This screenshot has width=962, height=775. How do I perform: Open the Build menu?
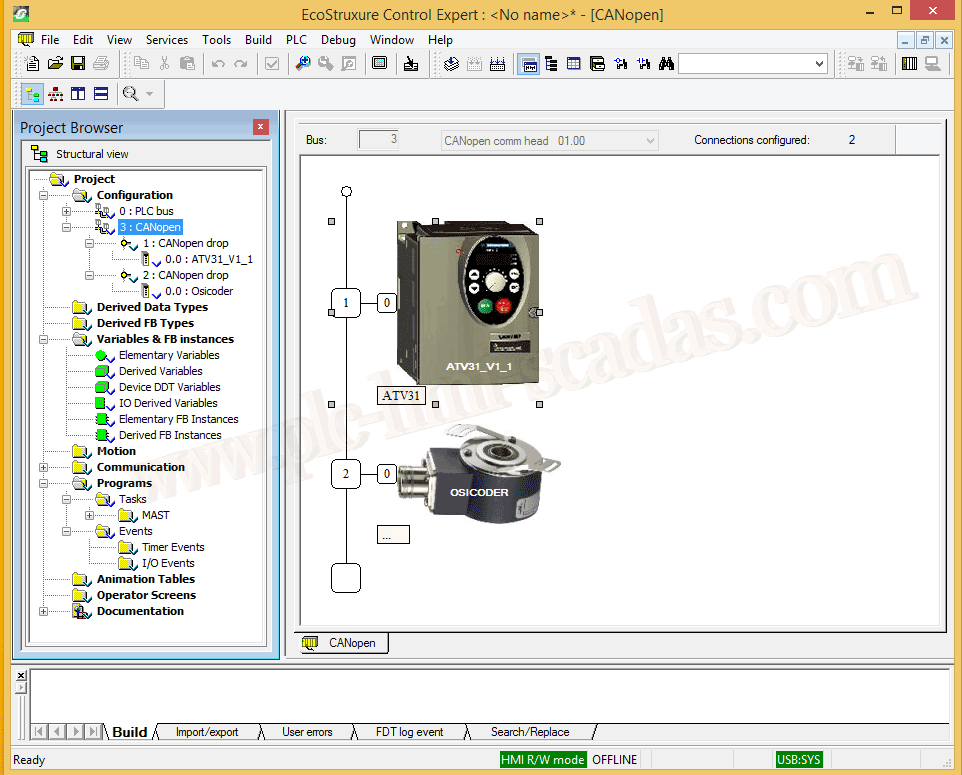tap(258, 40)
